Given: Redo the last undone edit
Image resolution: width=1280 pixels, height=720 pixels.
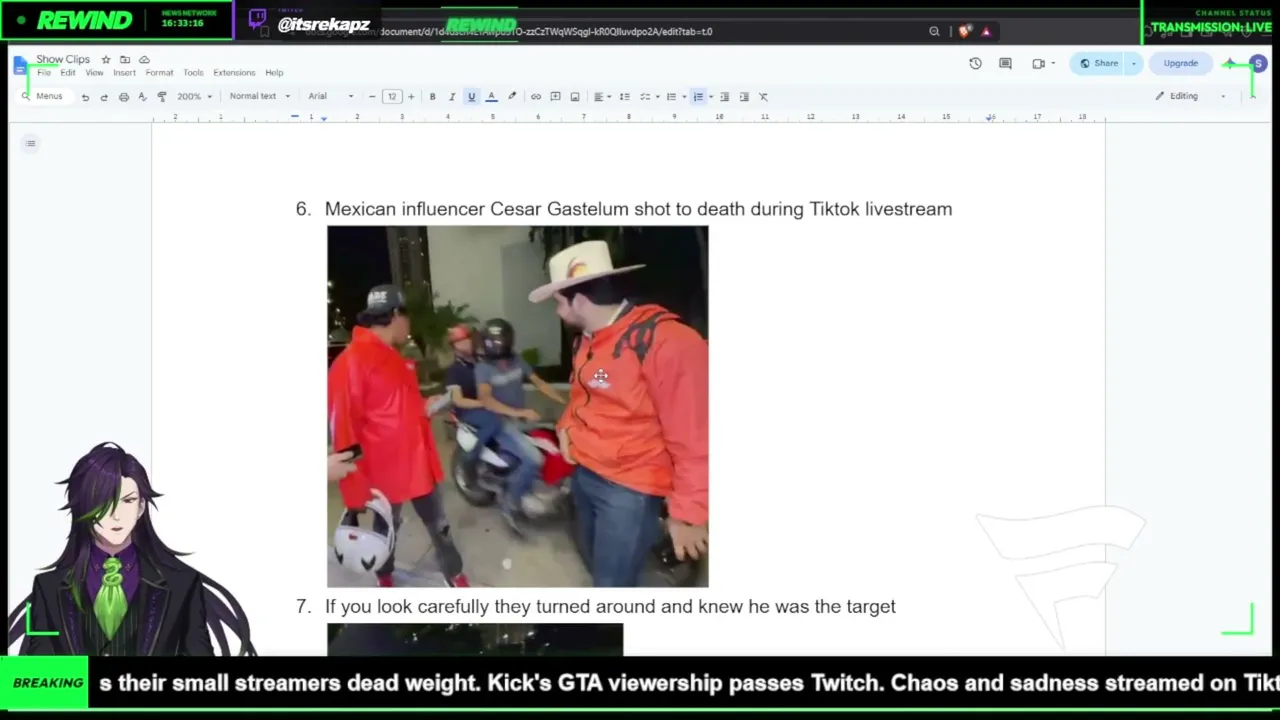Looking at the screenshot, I should point(104,97).
